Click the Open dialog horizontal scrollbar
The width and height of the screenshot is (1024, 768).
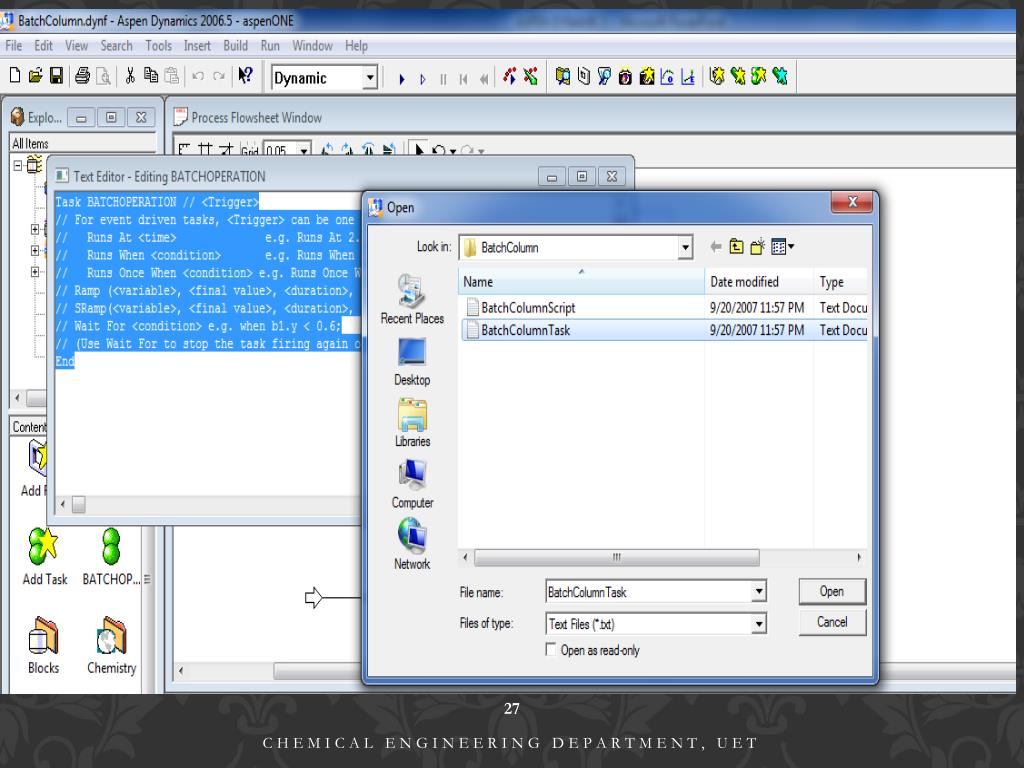pyautogui.click(x=616, y=558)
